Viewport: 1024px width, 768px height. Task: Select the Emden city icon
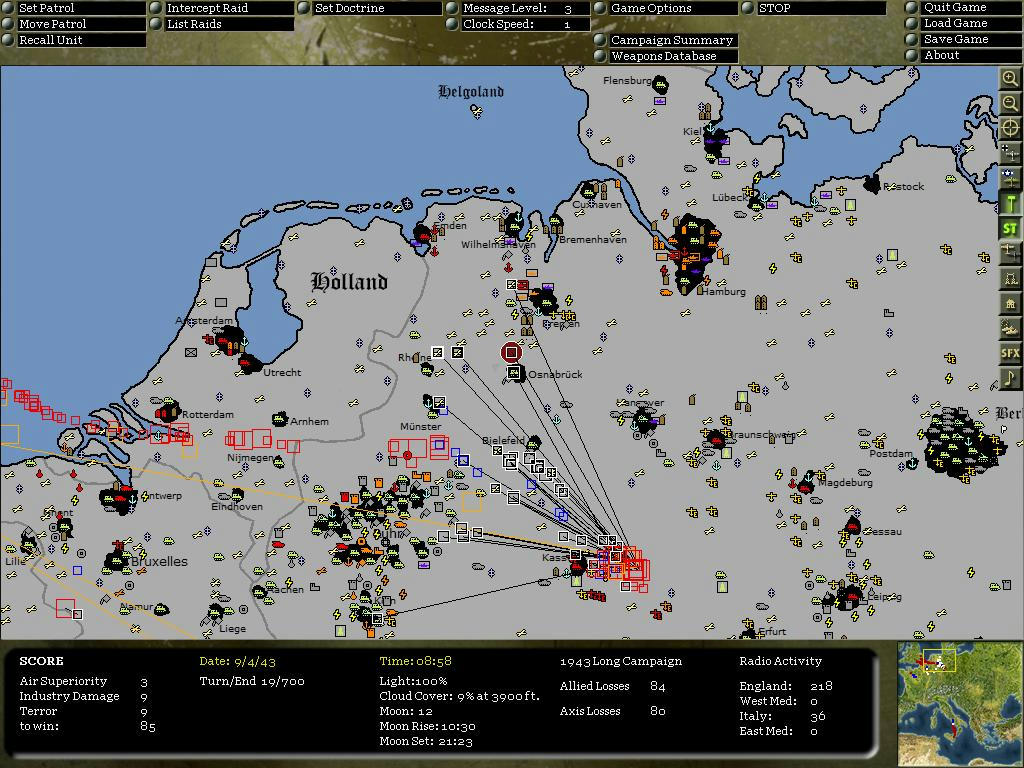423,232
